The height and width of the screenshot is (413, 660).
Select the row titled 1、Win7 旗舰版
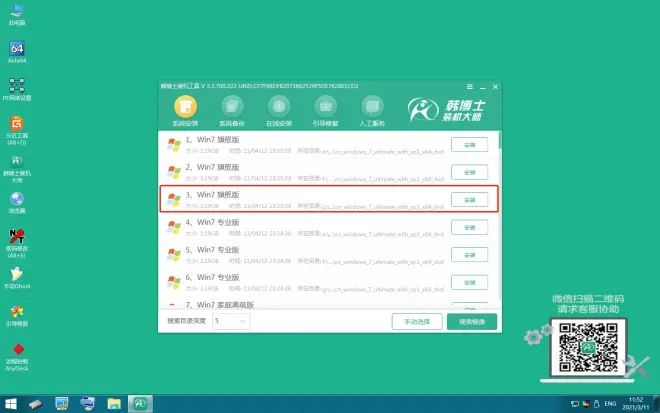(x=328, y=145)
